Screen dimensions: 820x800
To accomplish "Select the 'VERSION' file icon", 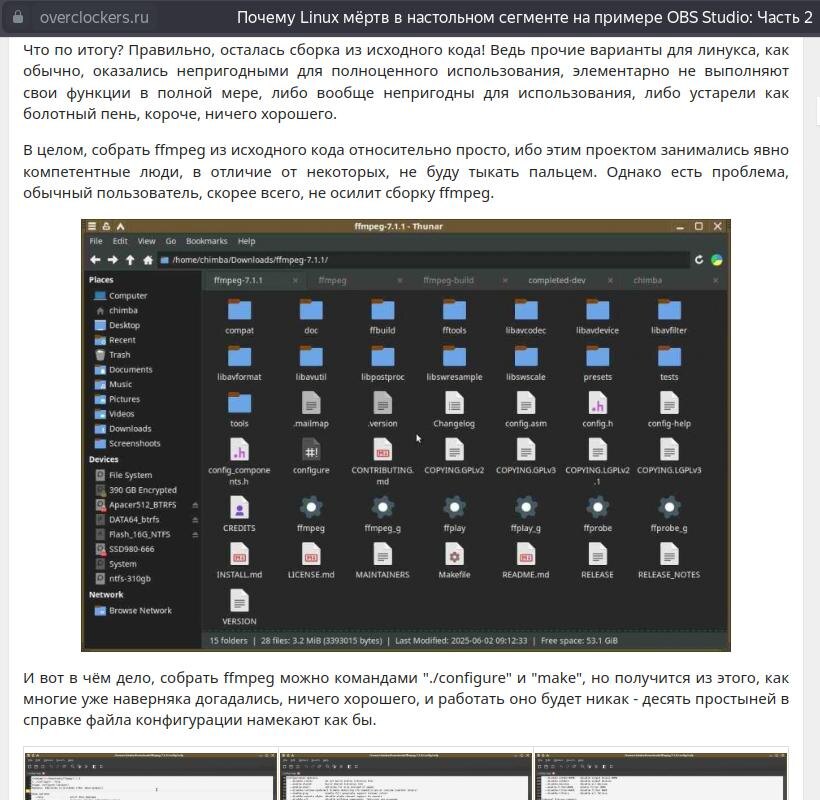I will (240, 601).
